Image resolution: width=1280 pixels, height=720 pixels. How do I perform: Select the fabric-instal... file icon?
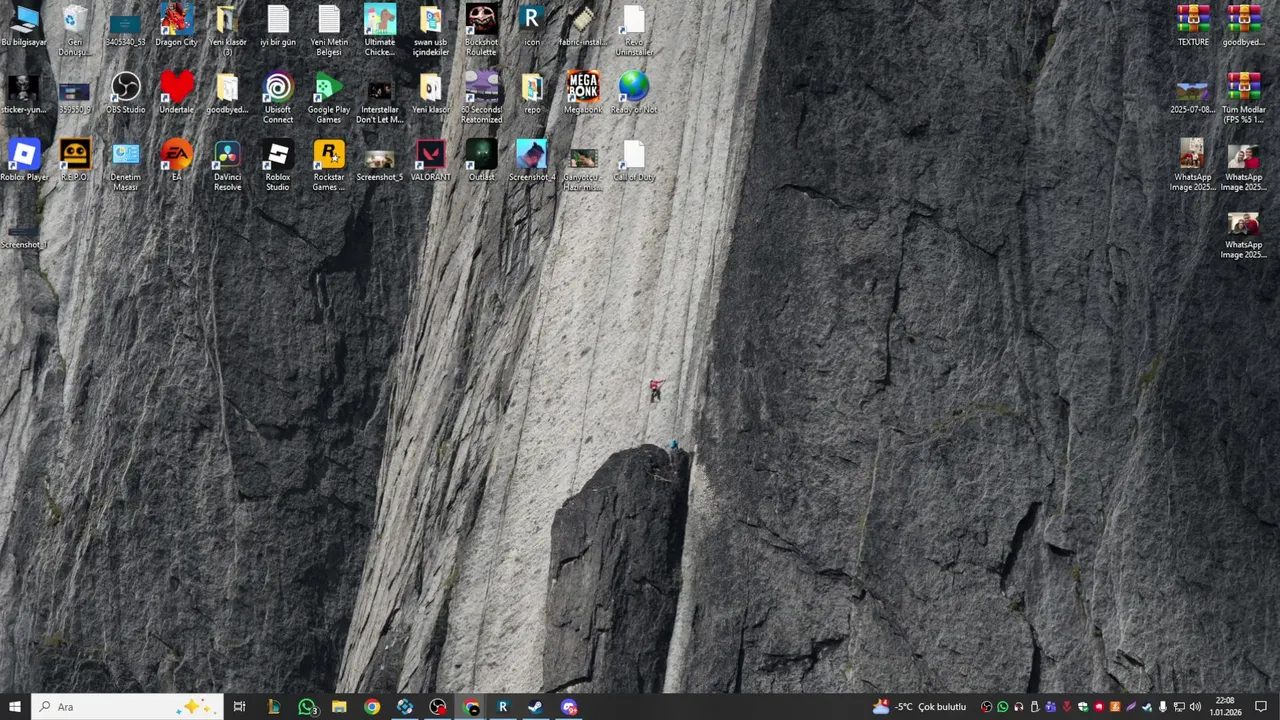tap(583, 26)
